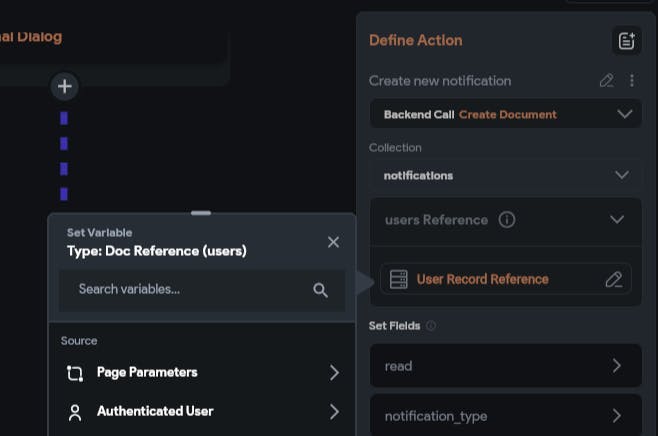
Task: Click the User Record Reference link
Action: click(482, 279)
